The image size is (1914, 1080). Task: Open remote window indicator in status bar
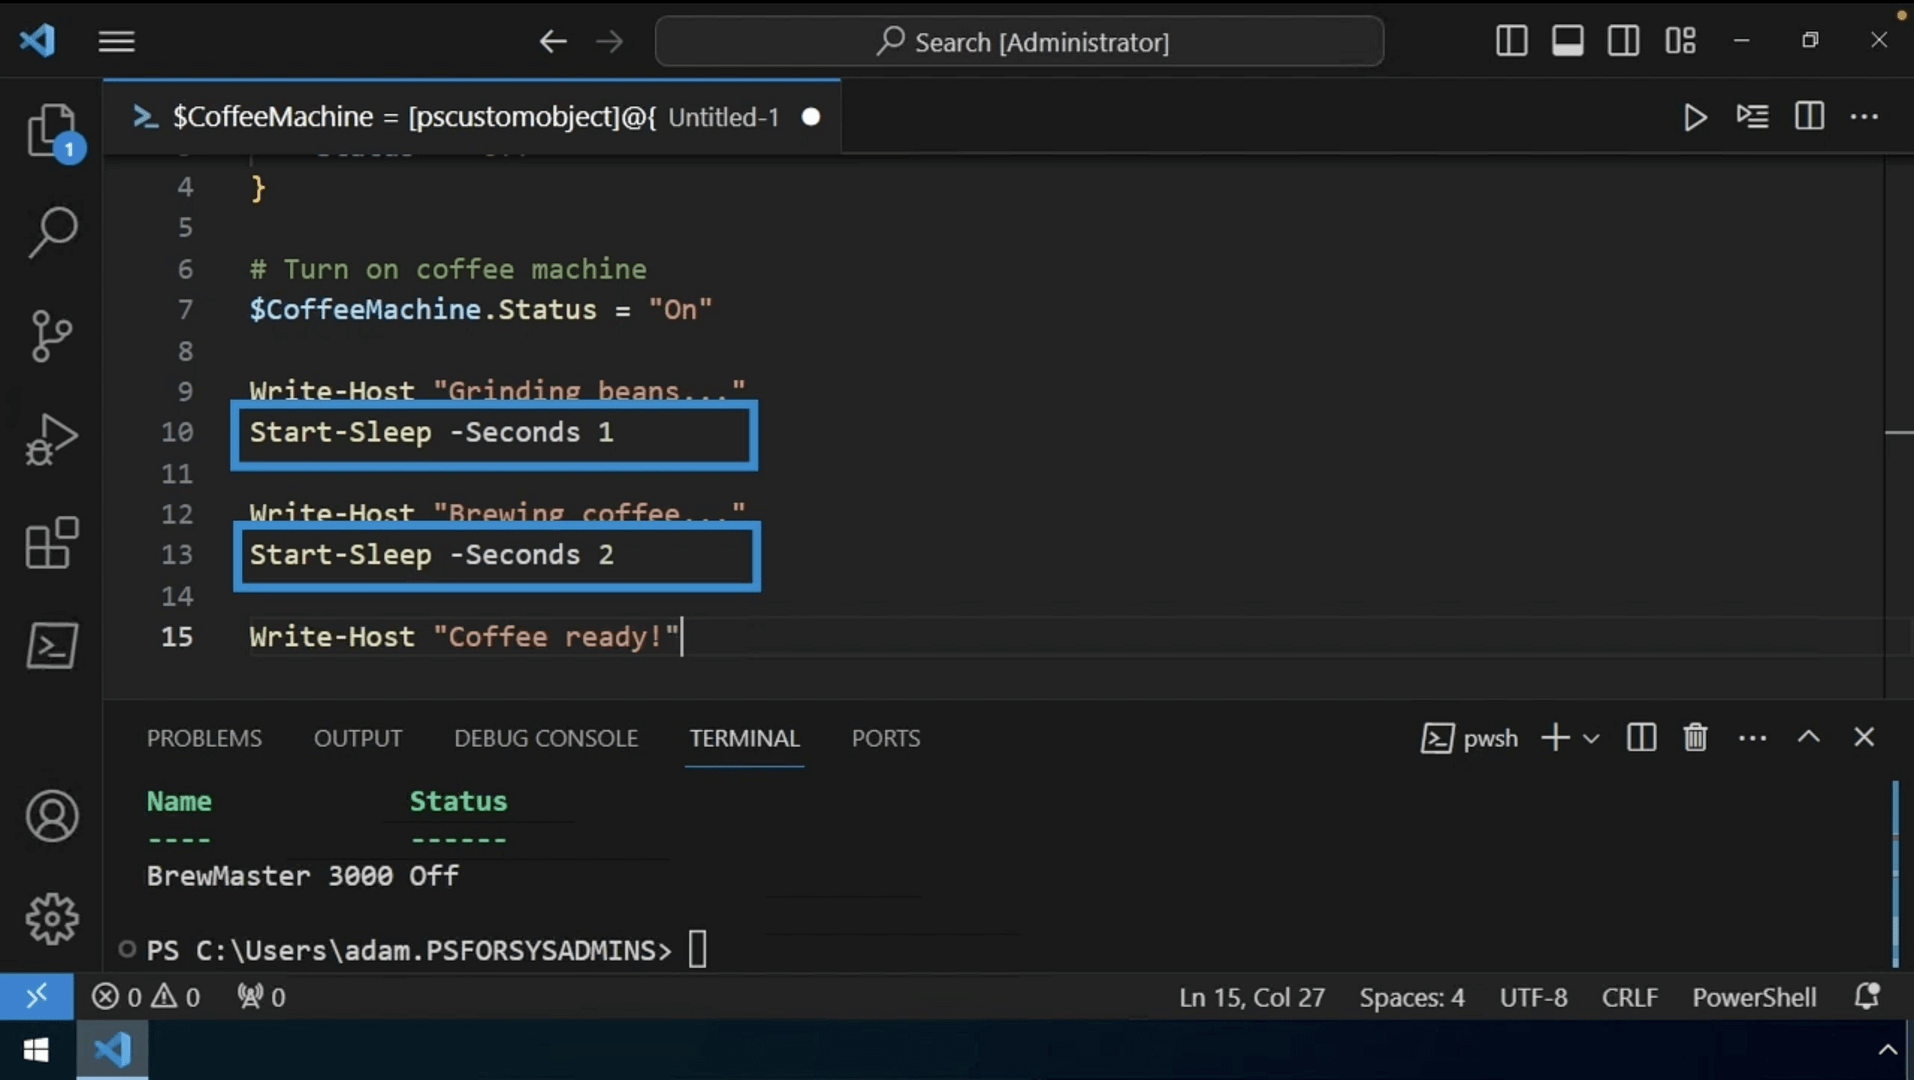point(36,996)
